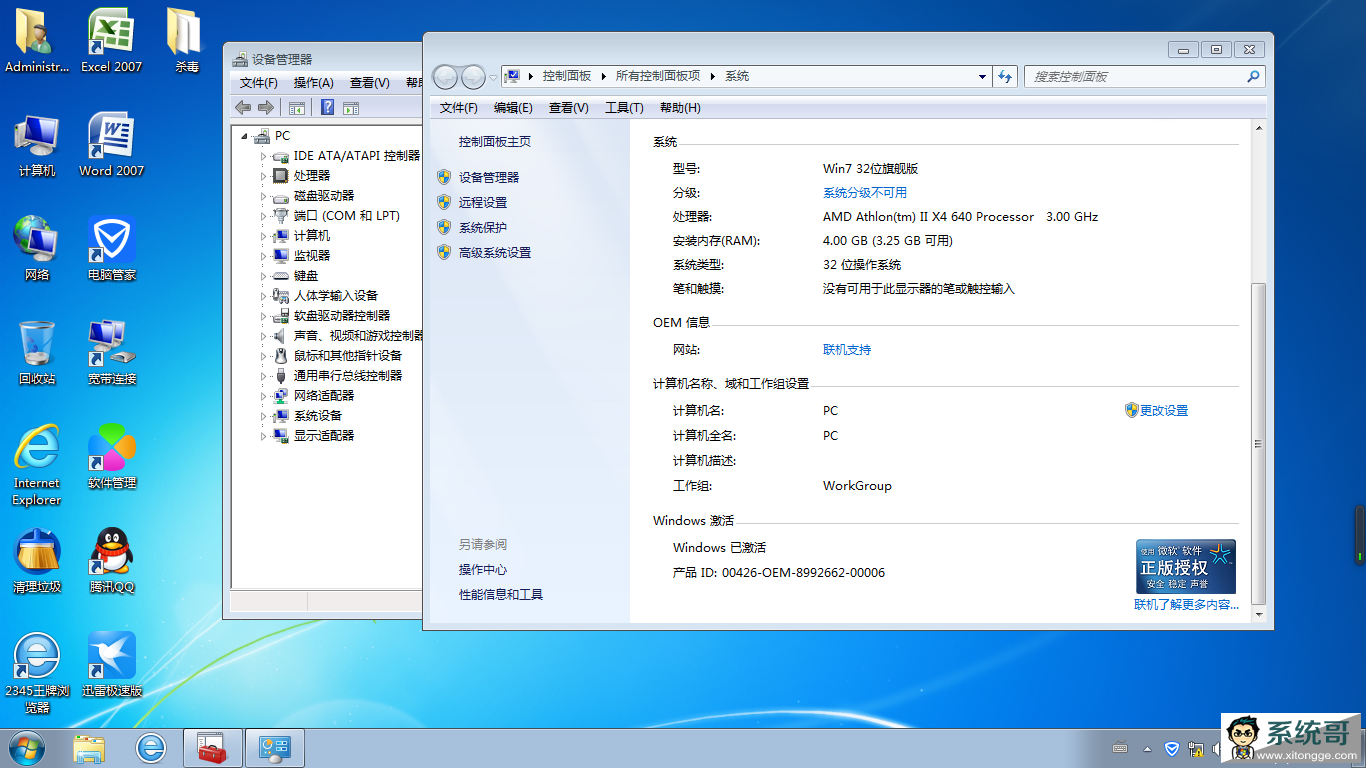The image size is (1366, 768).
Task: Click 控制面板主页 link
Action: [x=495, y=142]
